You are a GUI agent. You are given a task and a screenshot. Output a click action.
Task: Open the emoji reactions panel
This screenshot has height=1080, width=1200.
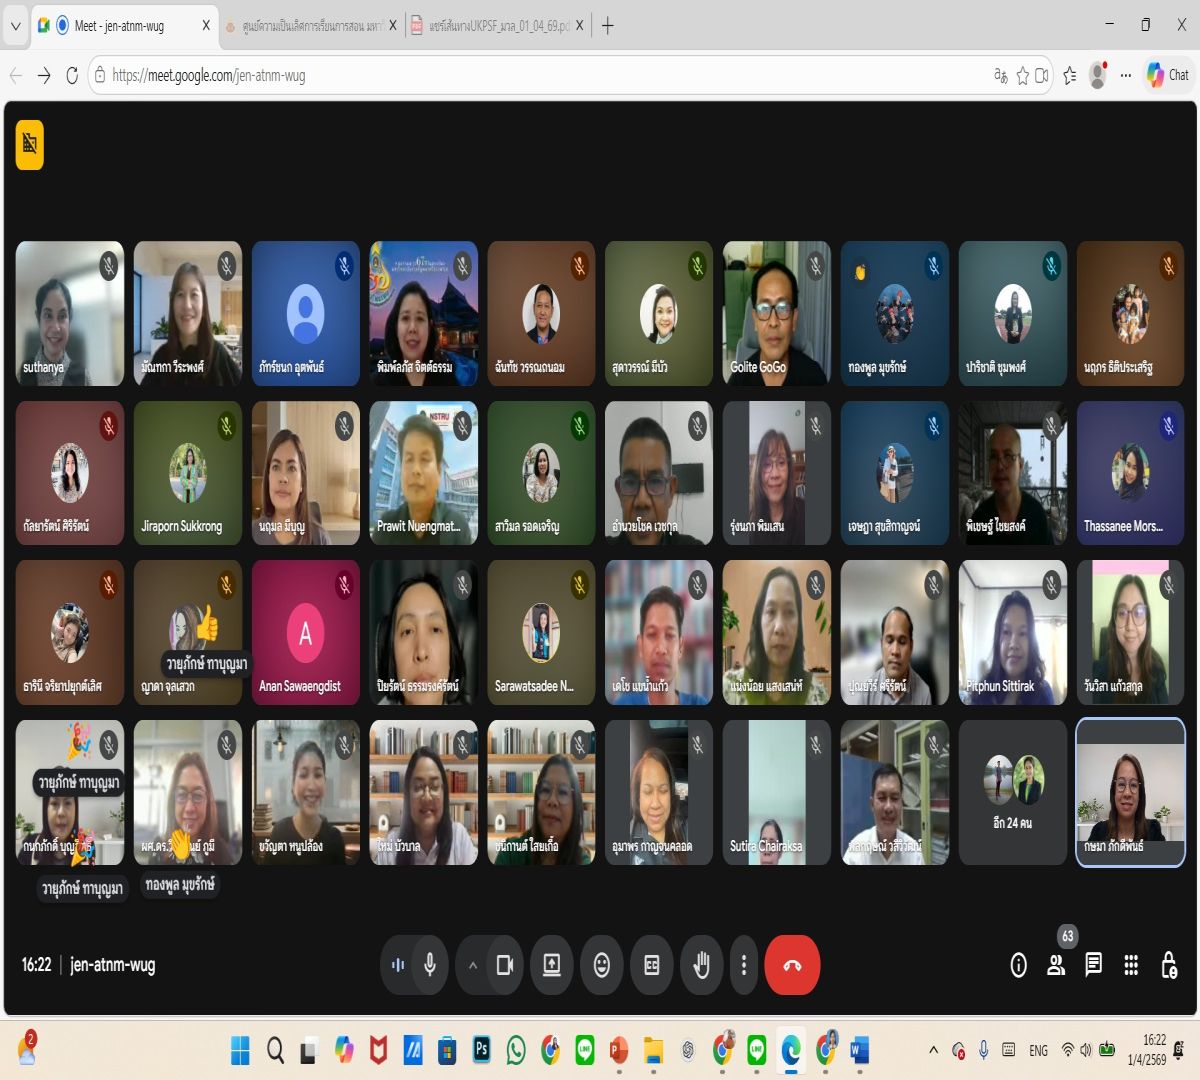coord(602,965)
